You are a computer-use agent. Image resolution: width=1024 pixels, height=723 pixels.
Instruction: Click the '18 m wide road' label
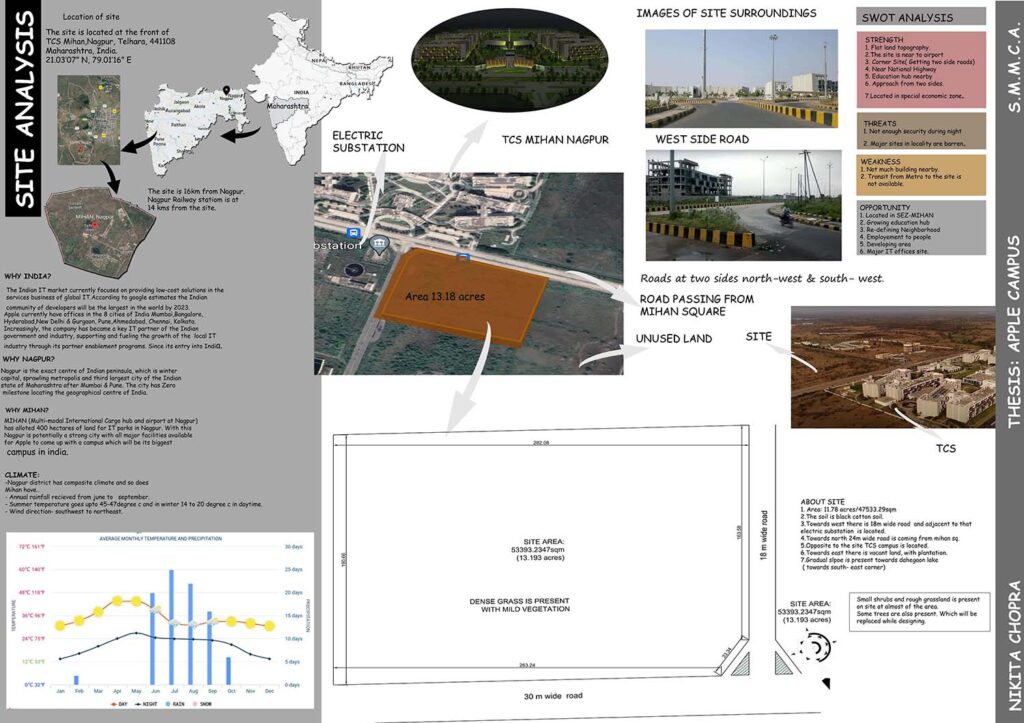click(764, 536)
